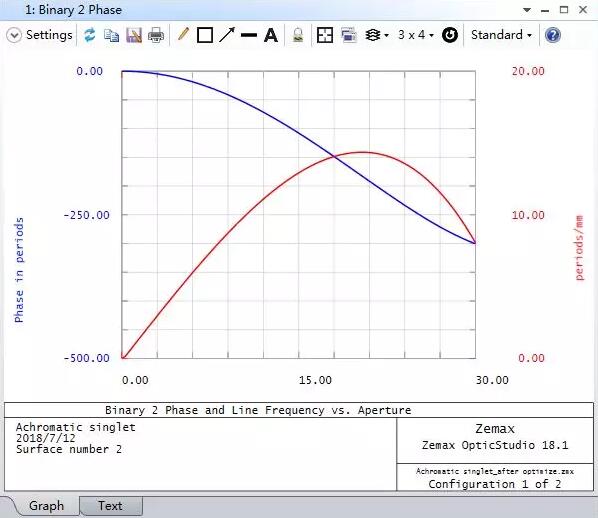Choose the rectangle drawing tool
Image resolution: width=598 pixels, height=518 pixels.
coord(205,35)
